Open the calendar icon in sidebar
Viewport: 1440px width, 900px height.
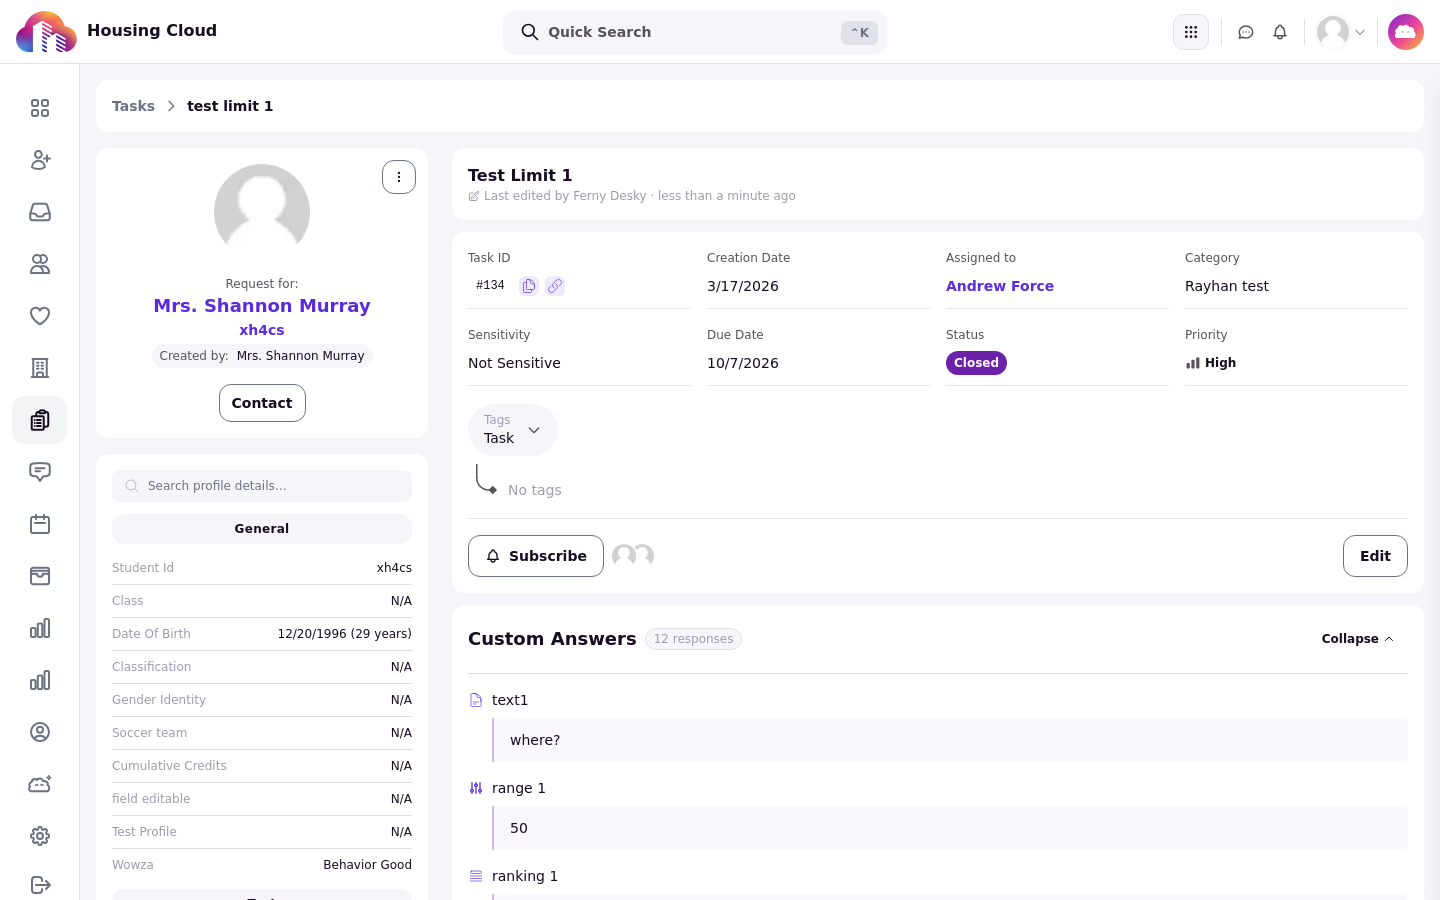point(40,524)
